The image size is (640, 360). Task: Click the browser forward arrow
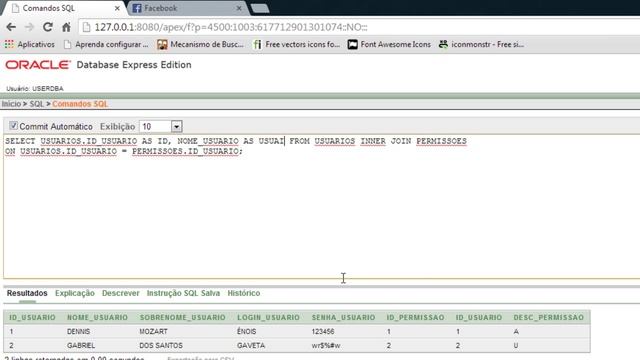pyautogui.click(x=29, y=27)
